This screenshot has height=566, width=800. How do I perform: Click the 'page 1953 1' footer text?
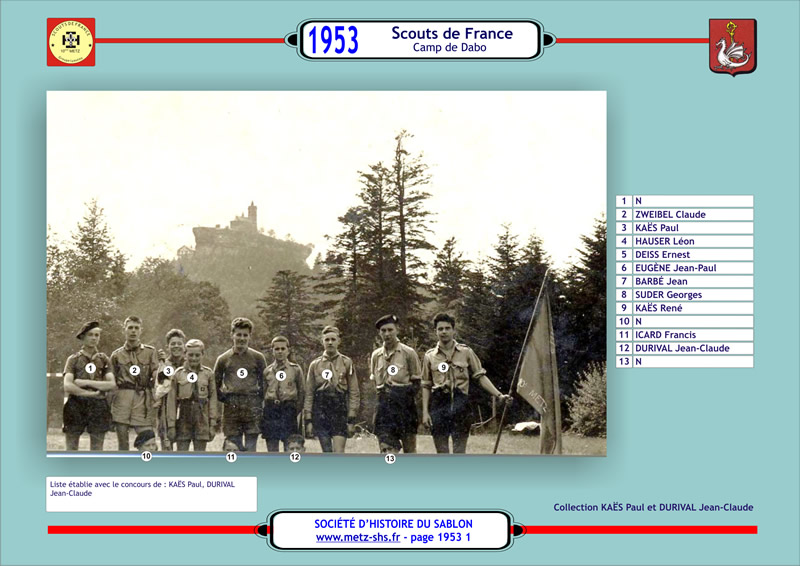click(440, 537)
